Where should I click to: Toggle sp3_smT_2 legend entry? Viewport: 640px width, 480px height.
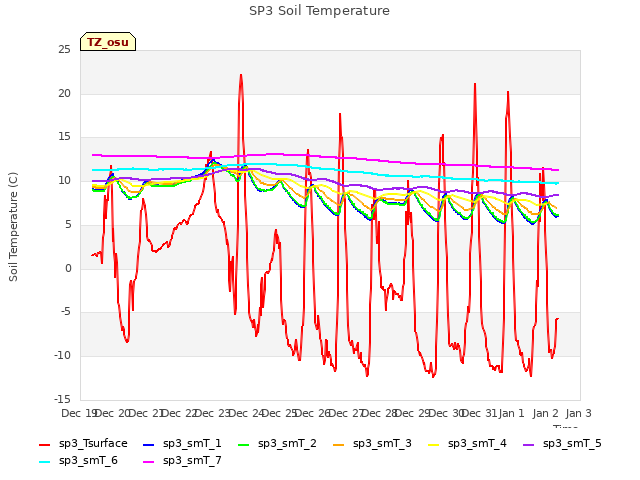(x=277, y=444)
